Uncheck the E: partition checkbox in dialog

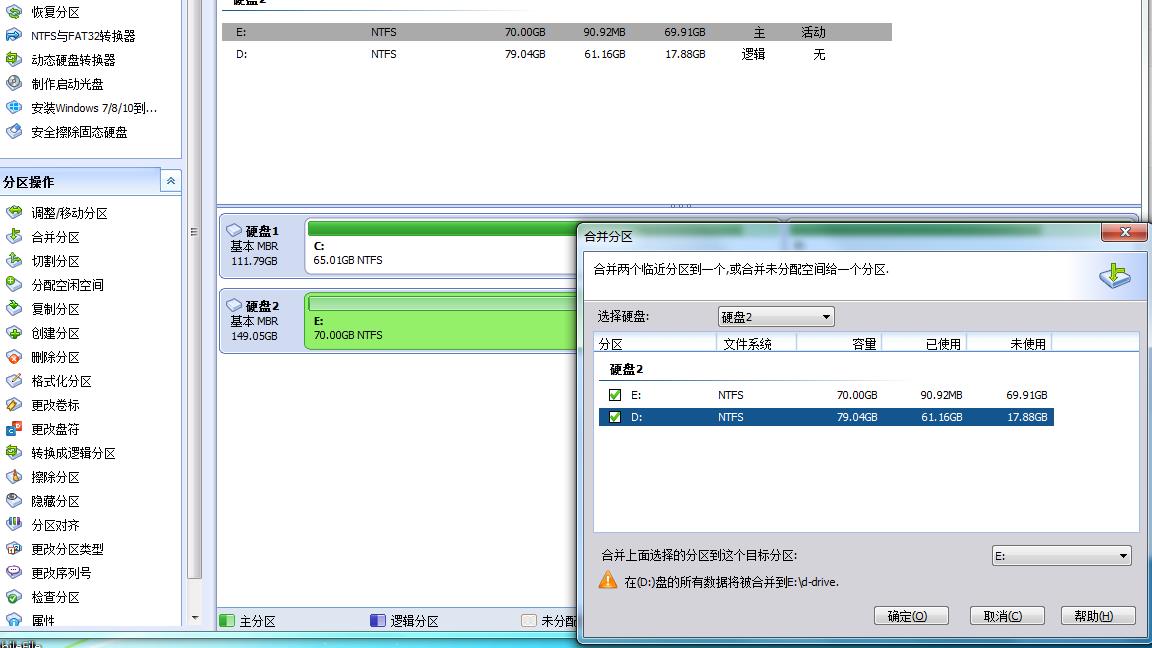[x=615, y=395]
